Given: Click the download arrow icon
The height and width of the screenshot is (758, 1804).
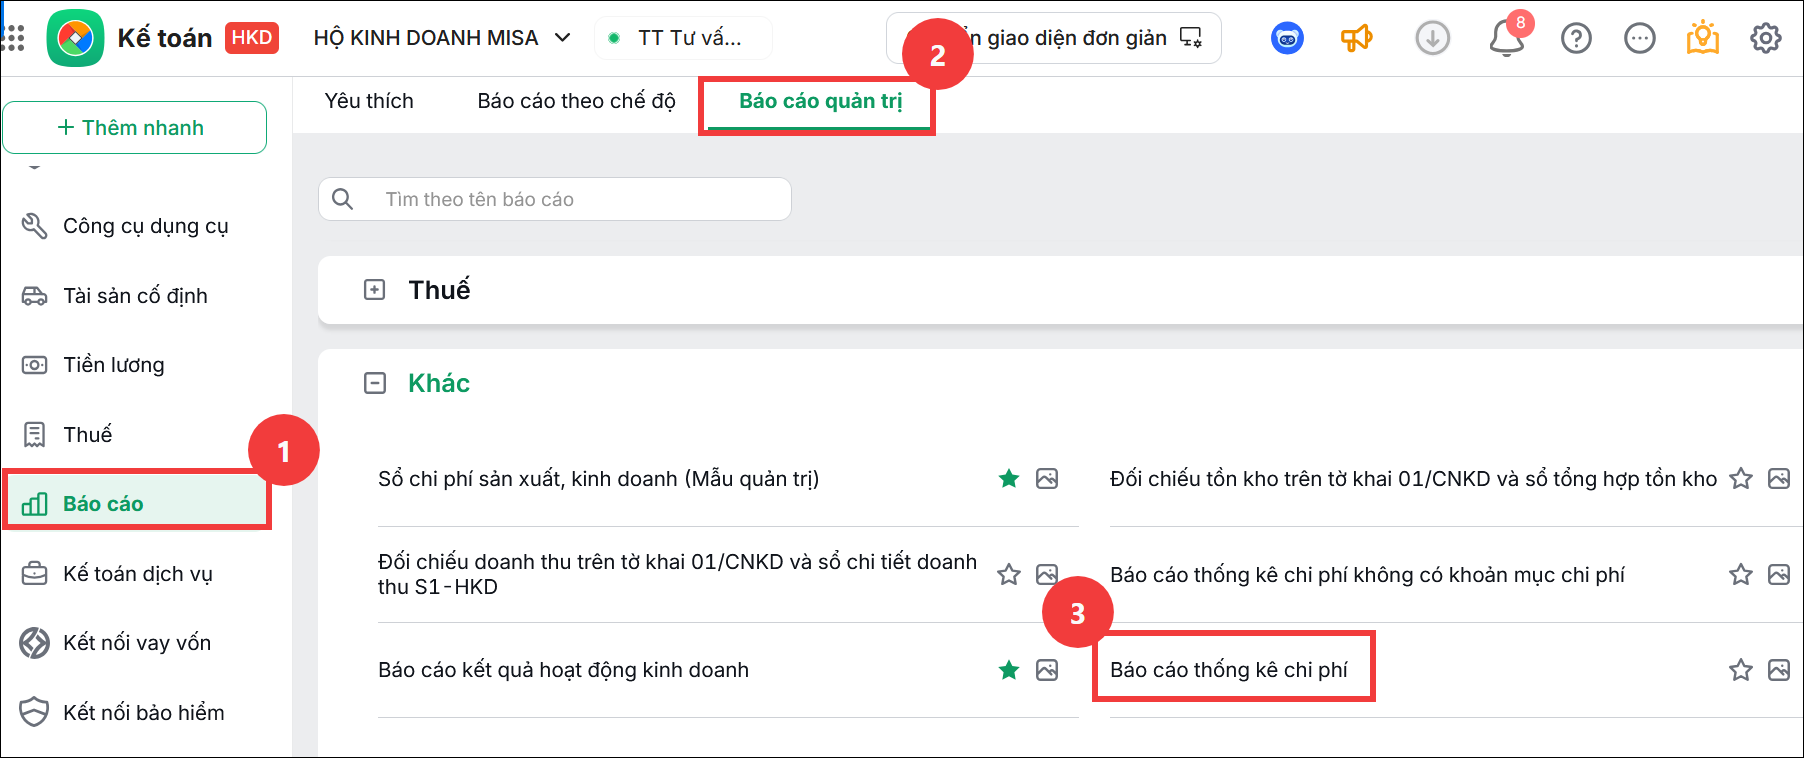Looking at the screenshot, I should click(x=1432, y=39).
